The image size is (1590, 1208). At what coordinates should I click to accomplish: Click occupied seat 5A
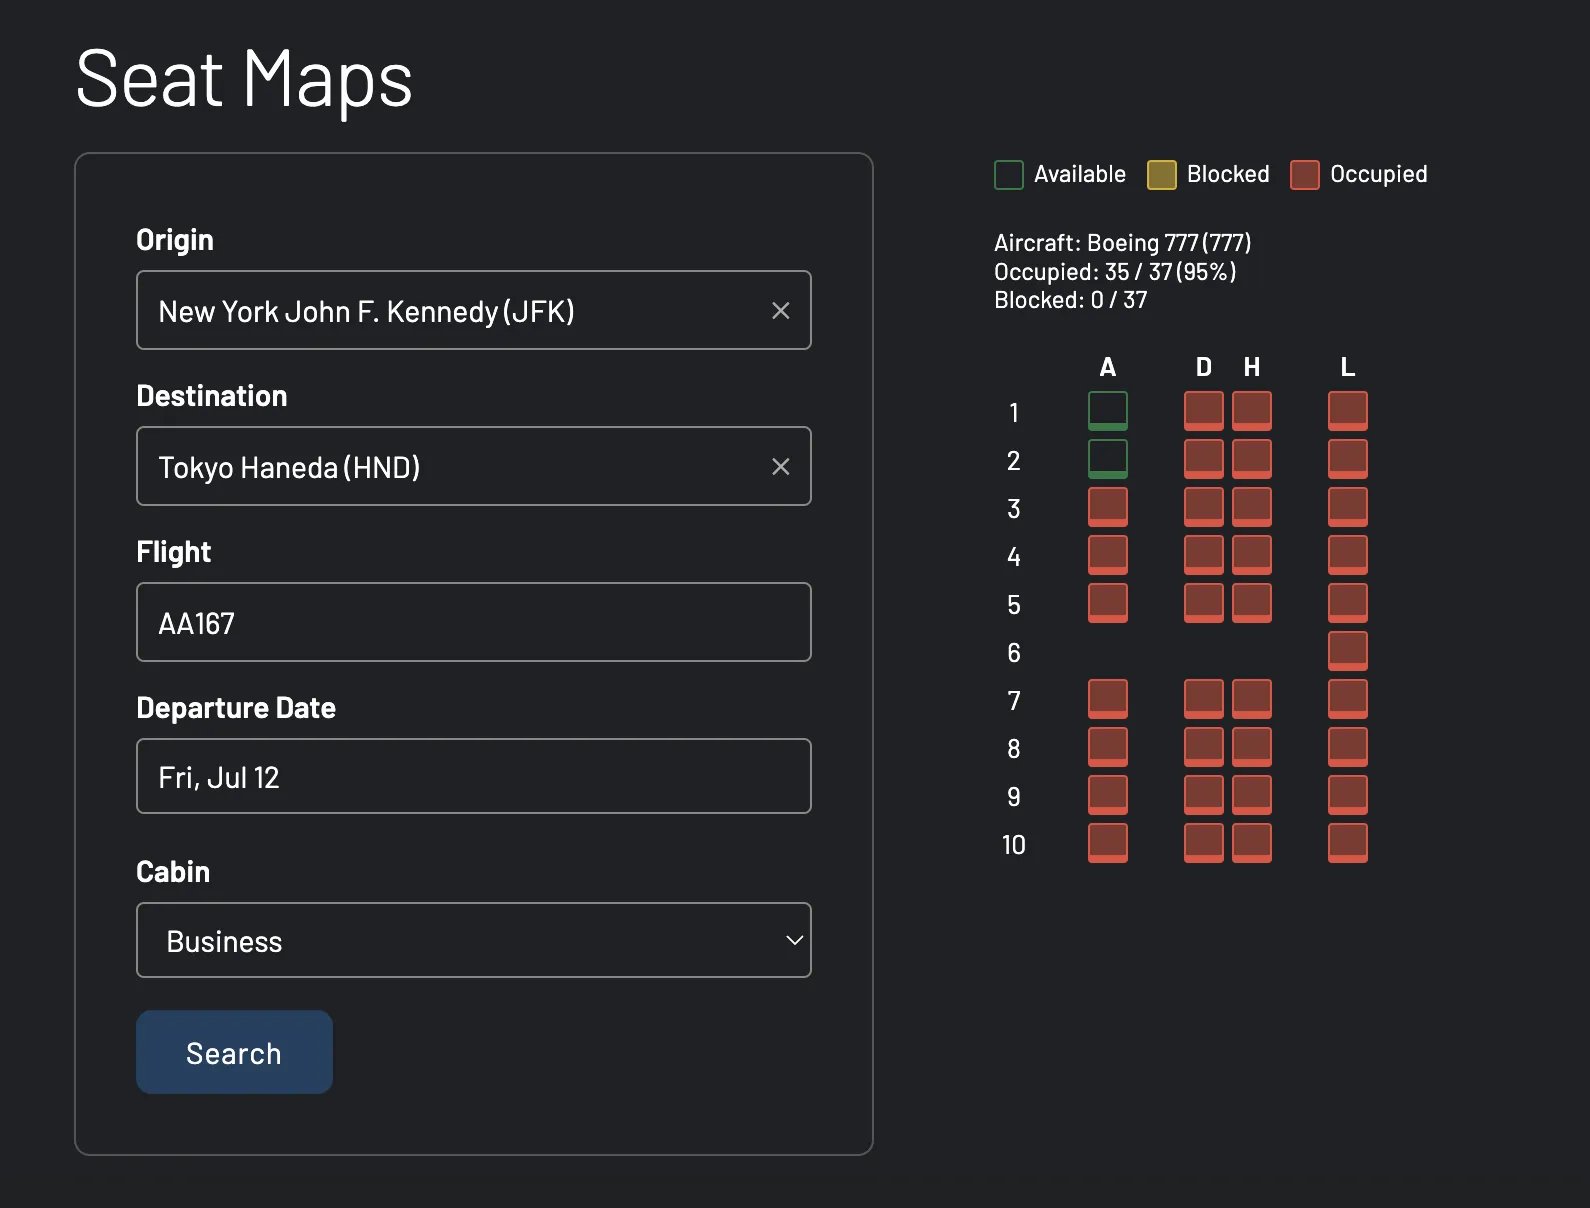tap(1108, 603)
